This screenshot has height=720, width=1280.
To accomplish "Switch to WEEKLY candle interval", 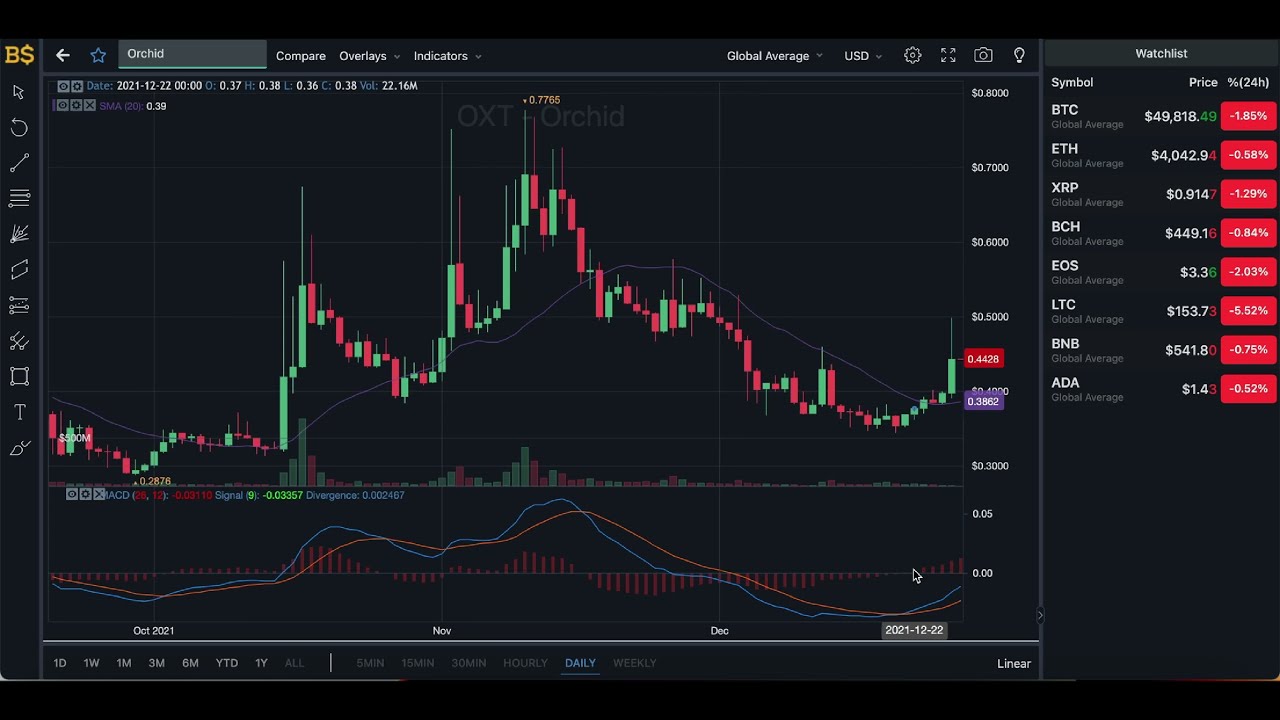I will coord(634,663).
